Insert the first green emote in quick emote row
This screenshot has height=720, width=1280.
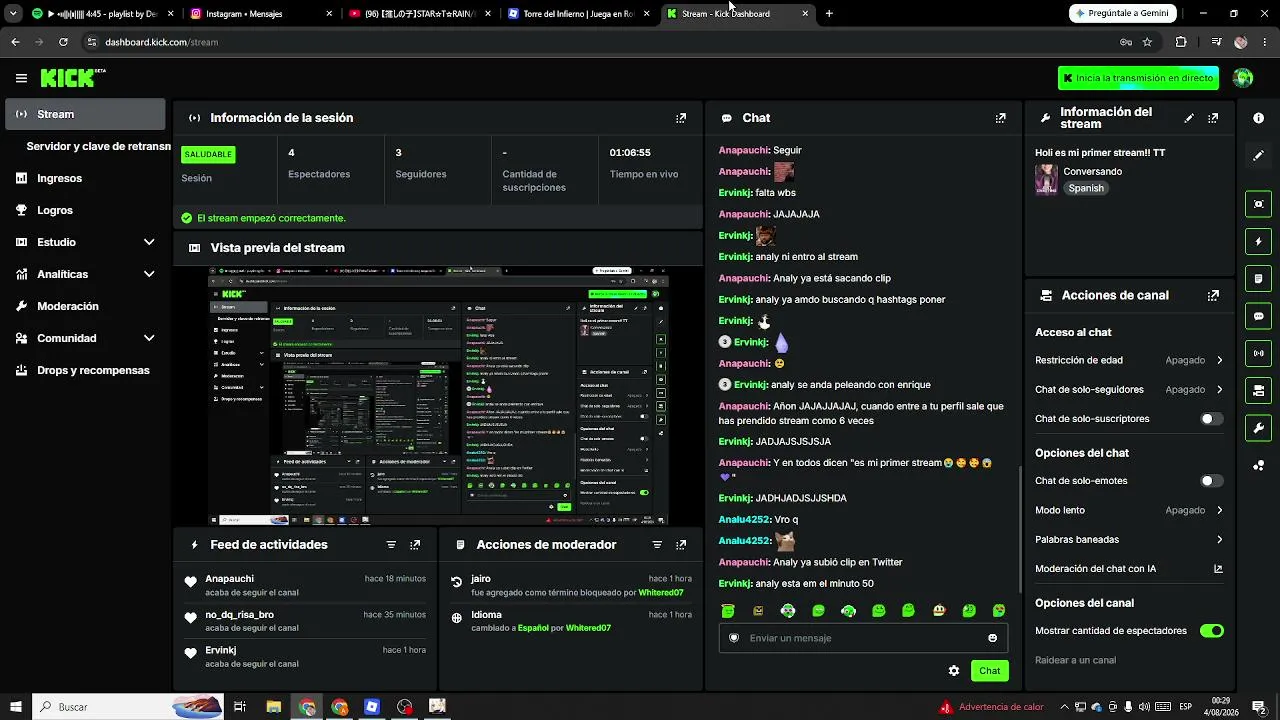[x=728, y=611]
